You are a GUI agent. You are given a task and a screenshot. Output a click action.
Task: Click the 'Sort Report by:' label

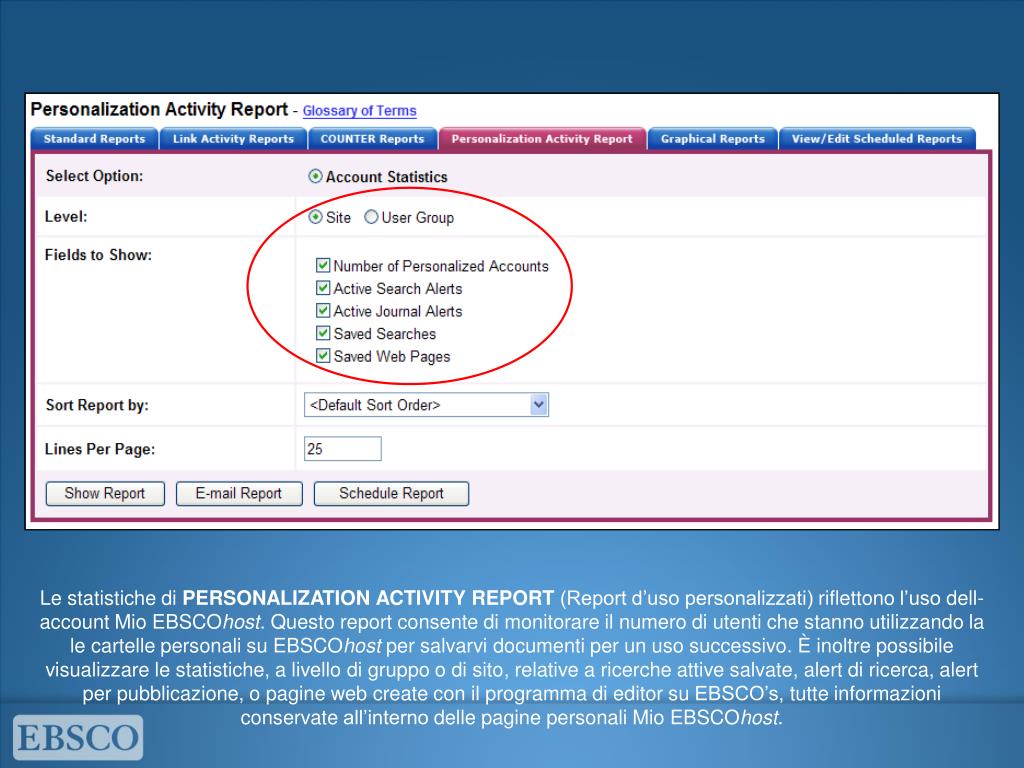click(x=97, y=405)
